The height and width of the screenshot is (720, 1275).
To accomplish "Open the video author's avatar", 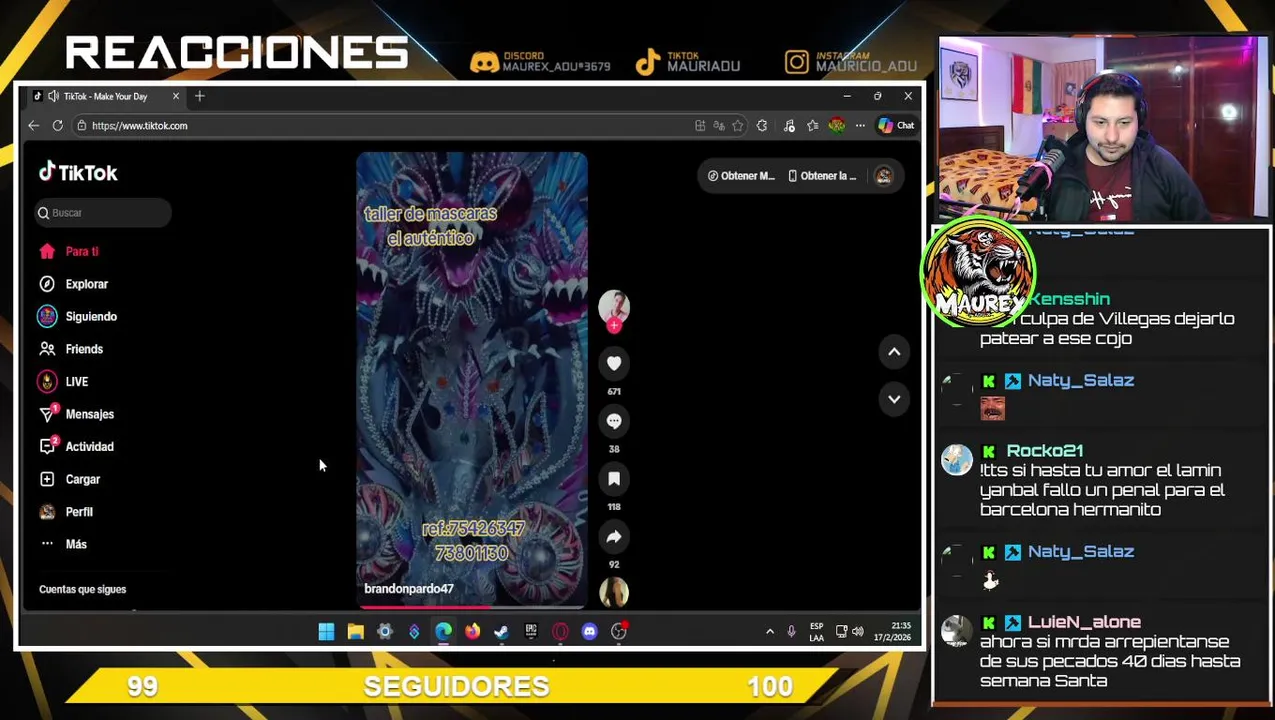I will [x=614, y=305].
